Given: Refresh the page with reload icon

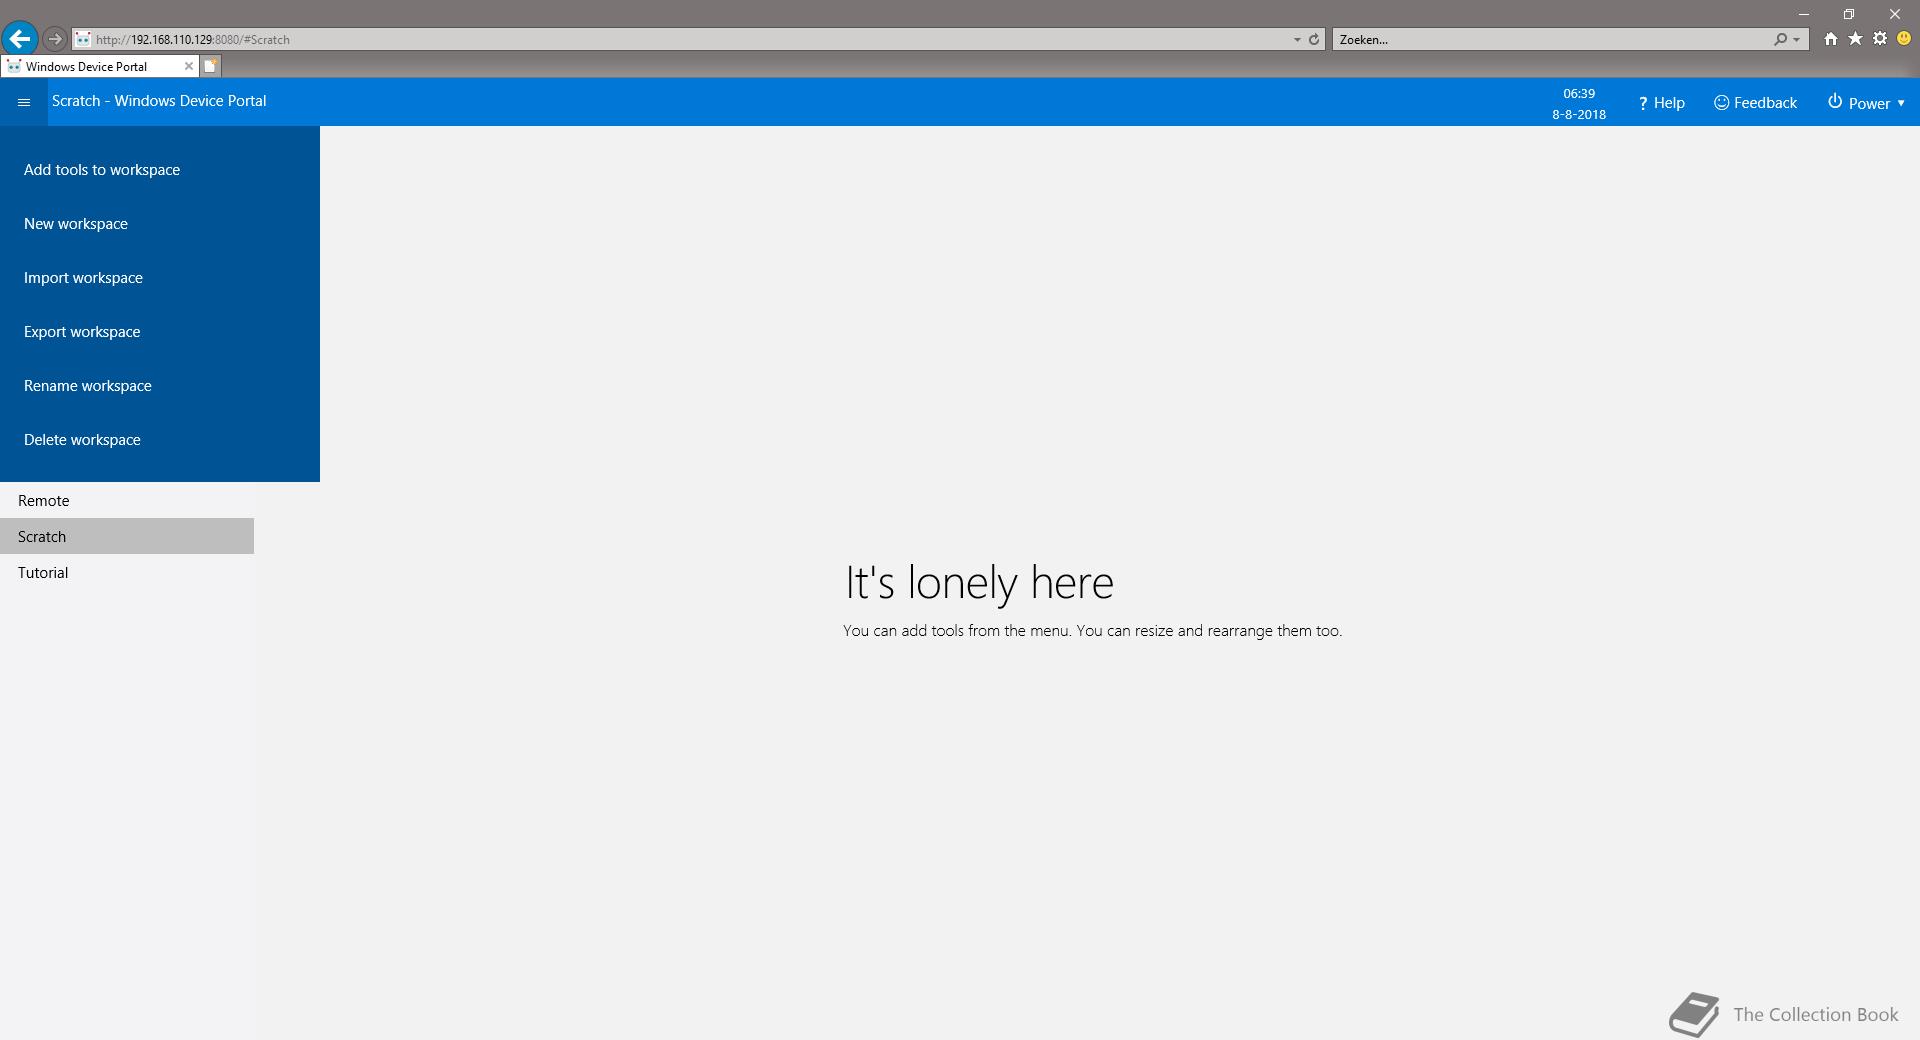Looking at the screenshot, I should coord(1314,40).
